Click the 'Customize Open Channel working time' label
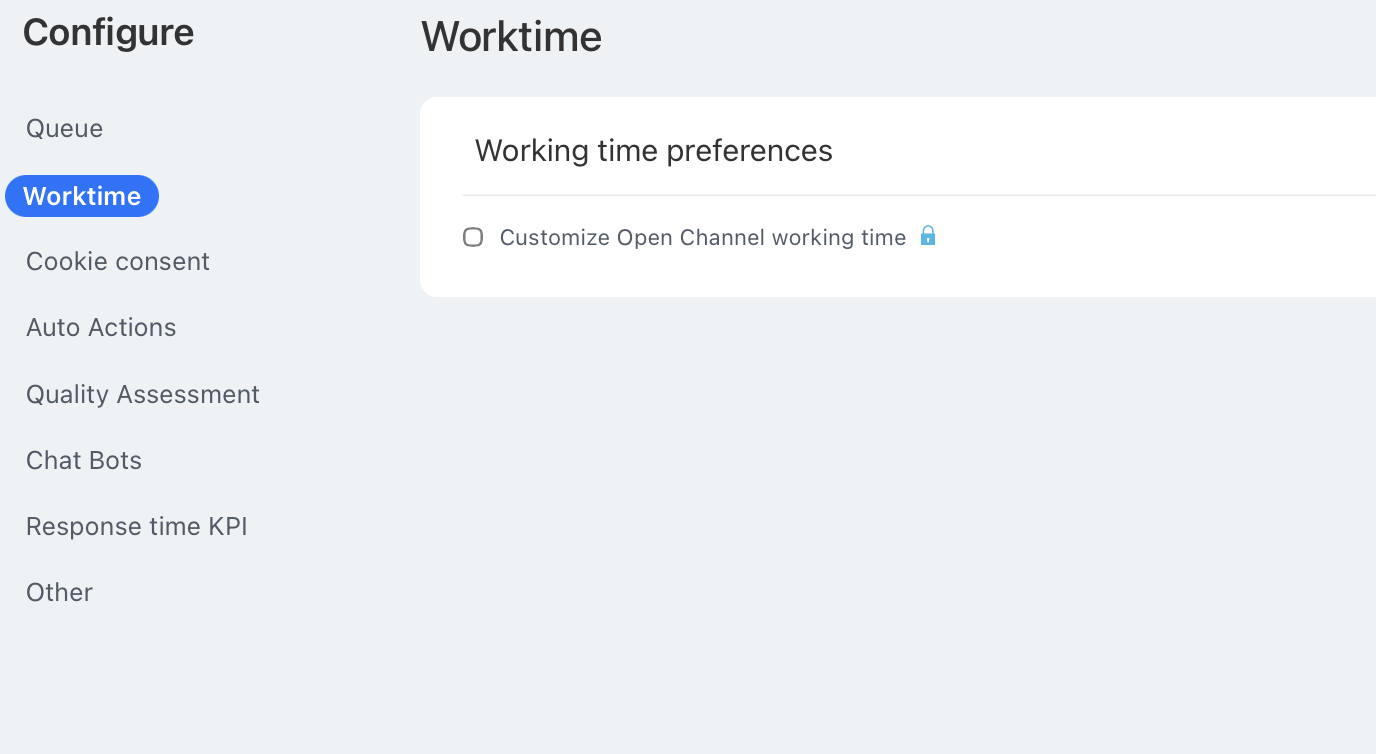Image resolution: width=1376 pixels, height=754 pixels. pos(702,237)
